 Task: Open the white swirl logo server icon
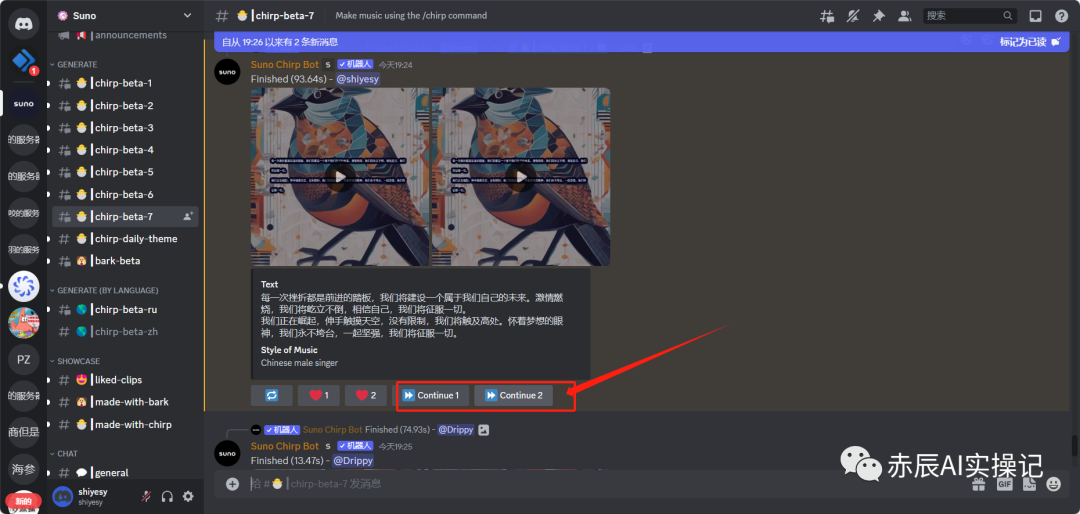(x=23, y=287)
